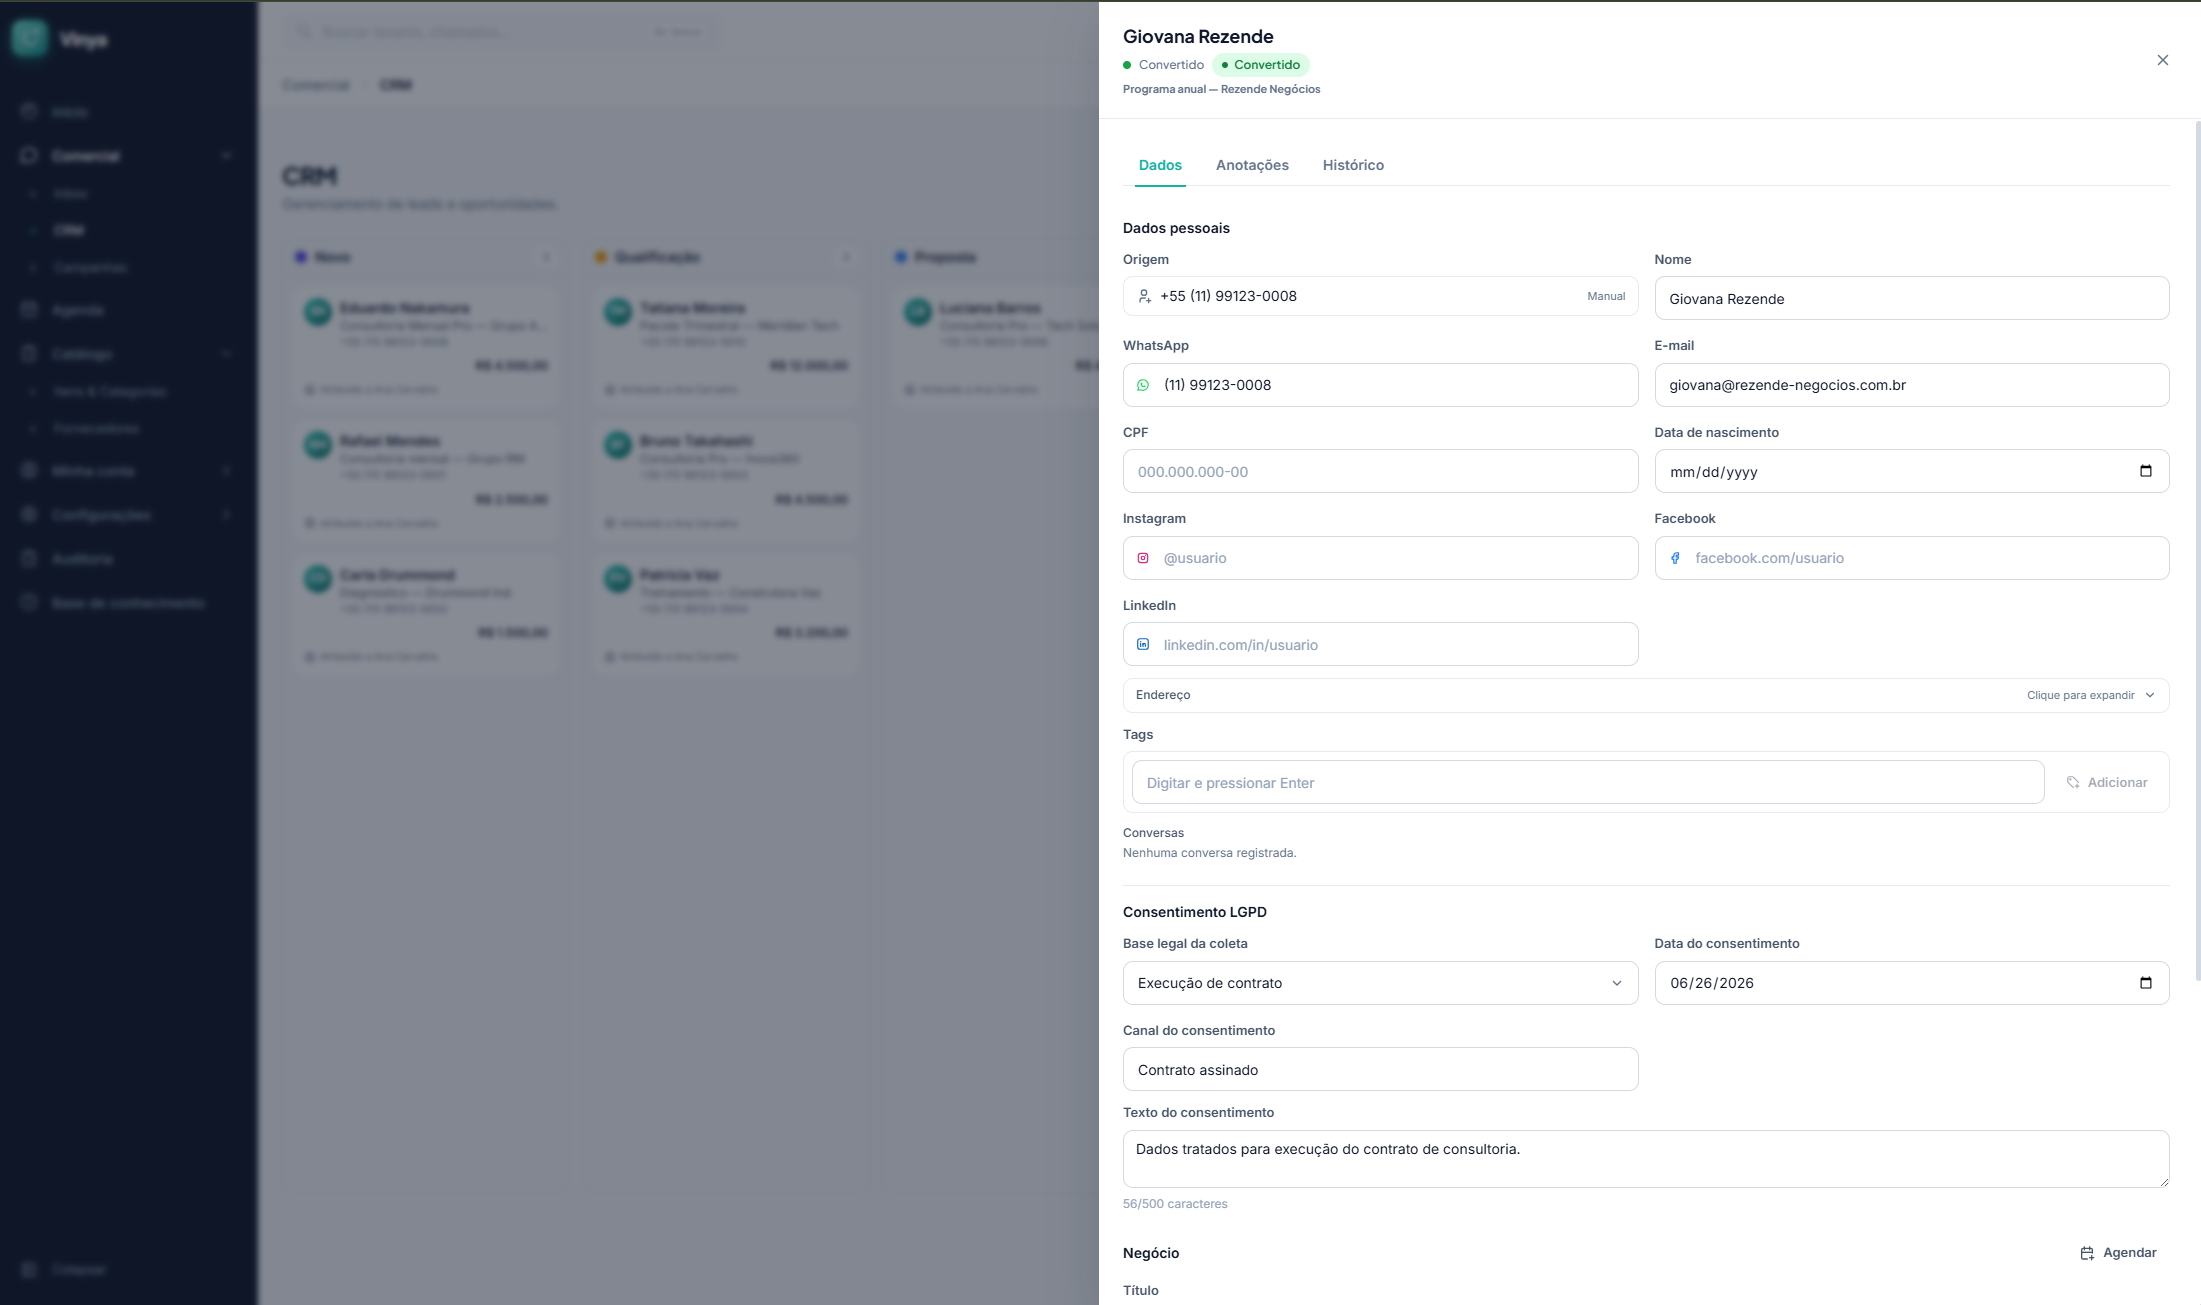Click the chevron beside Clique para expandir
This screenshot has height=1305, width=2201.
[2149, 695]
